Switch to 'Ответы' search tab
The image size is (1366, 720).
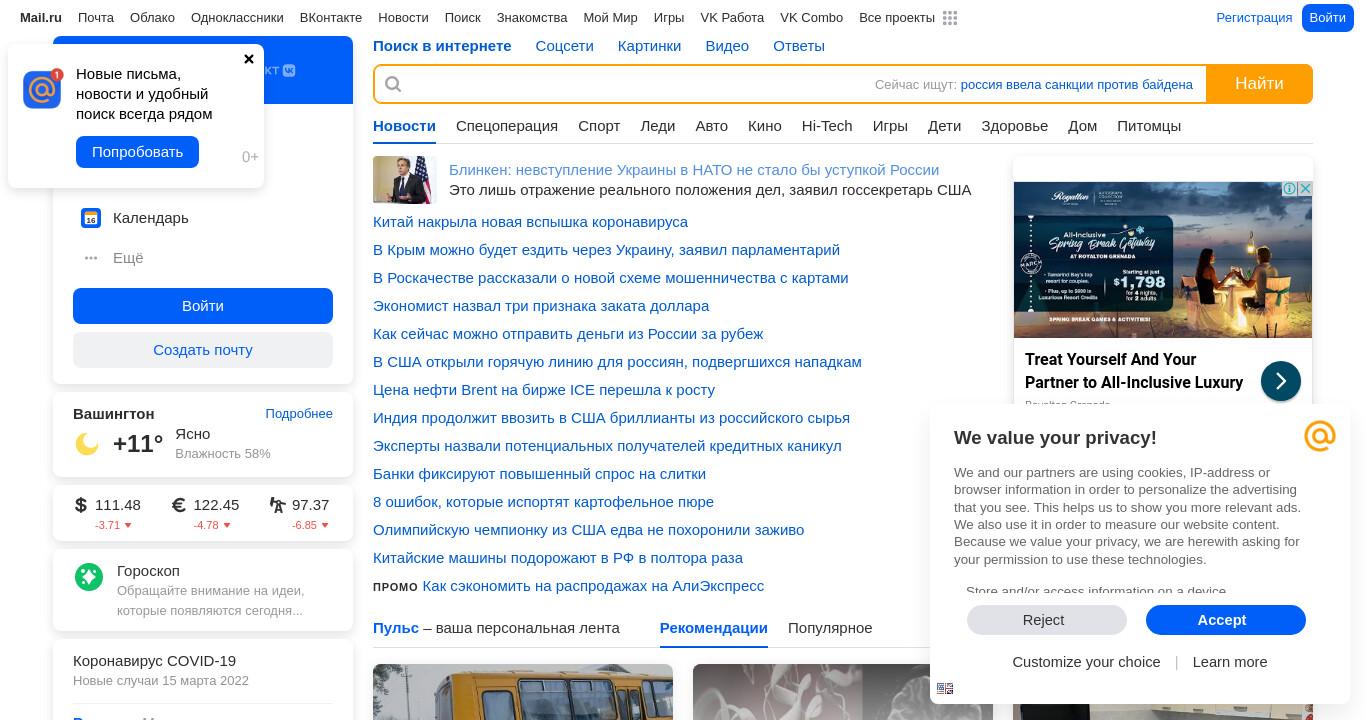(799, 46)
